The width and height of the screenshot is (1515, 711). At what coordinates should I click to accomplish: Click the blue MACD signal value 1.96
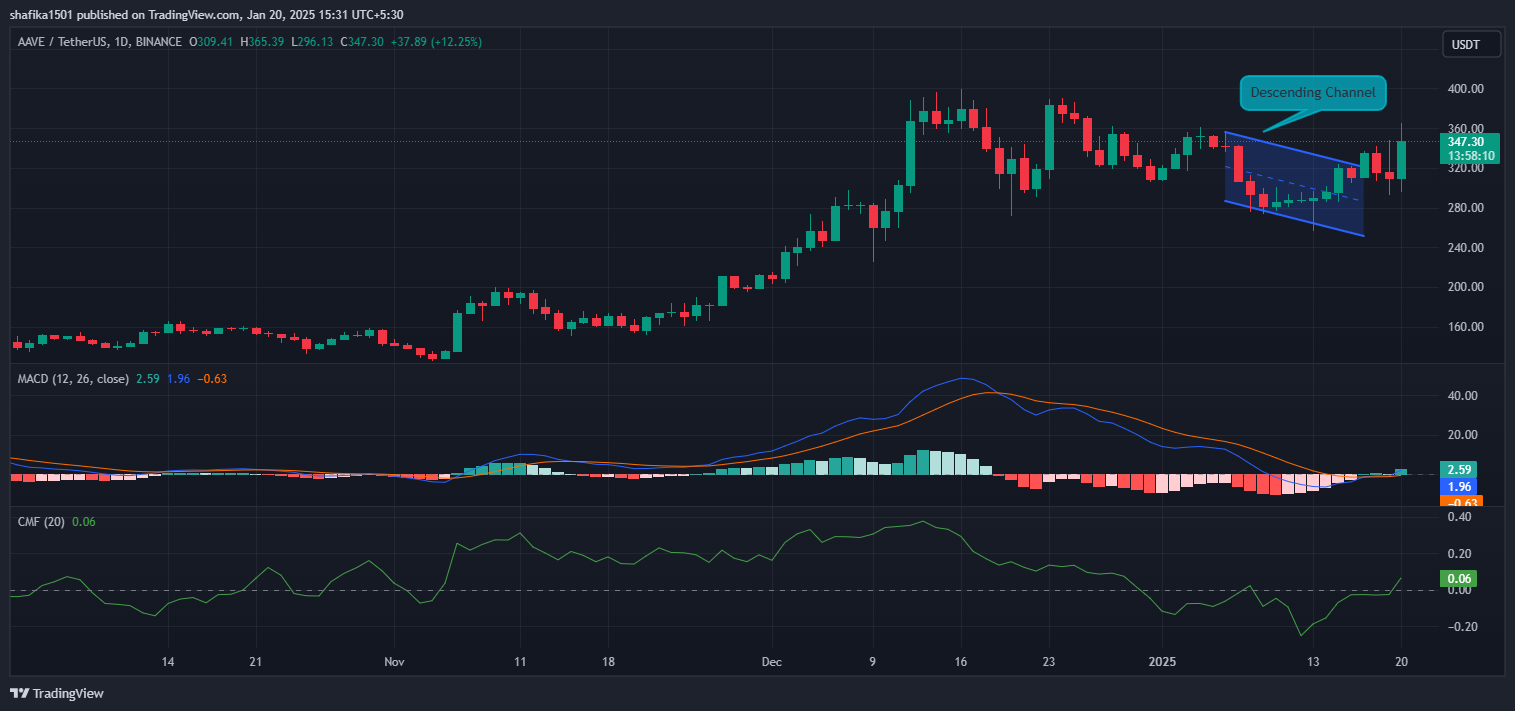(1460, 486)
